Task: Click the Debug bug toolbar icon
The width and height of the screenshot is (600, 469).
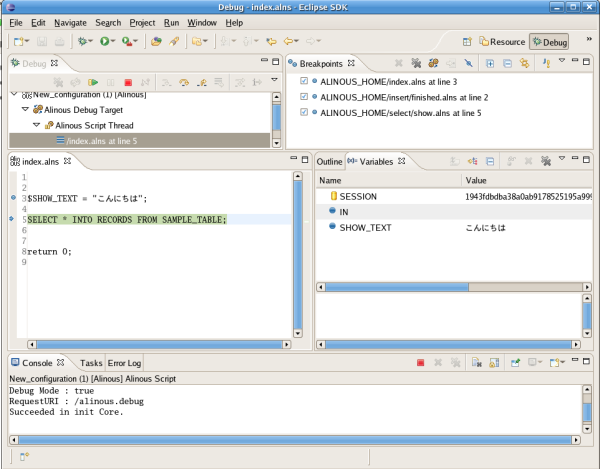Action: 82,41
